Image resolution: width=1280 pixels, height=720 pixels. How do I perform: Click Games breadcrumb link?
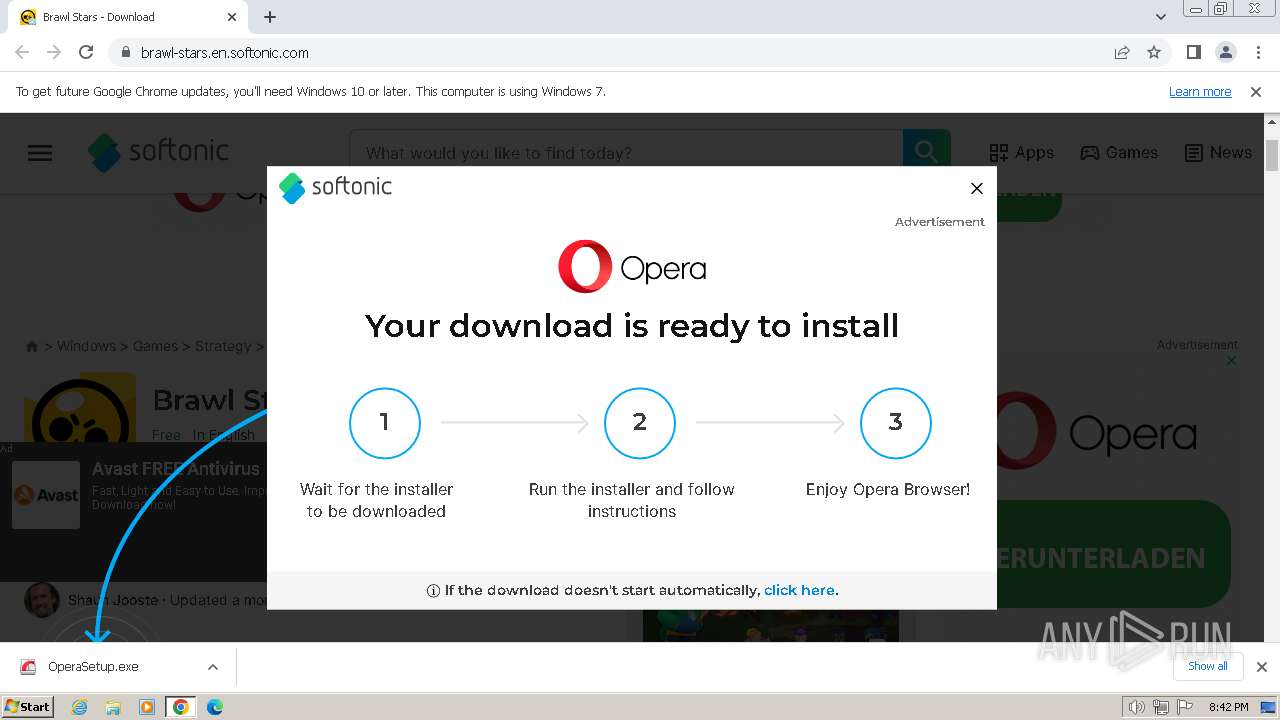coord(155,346)
